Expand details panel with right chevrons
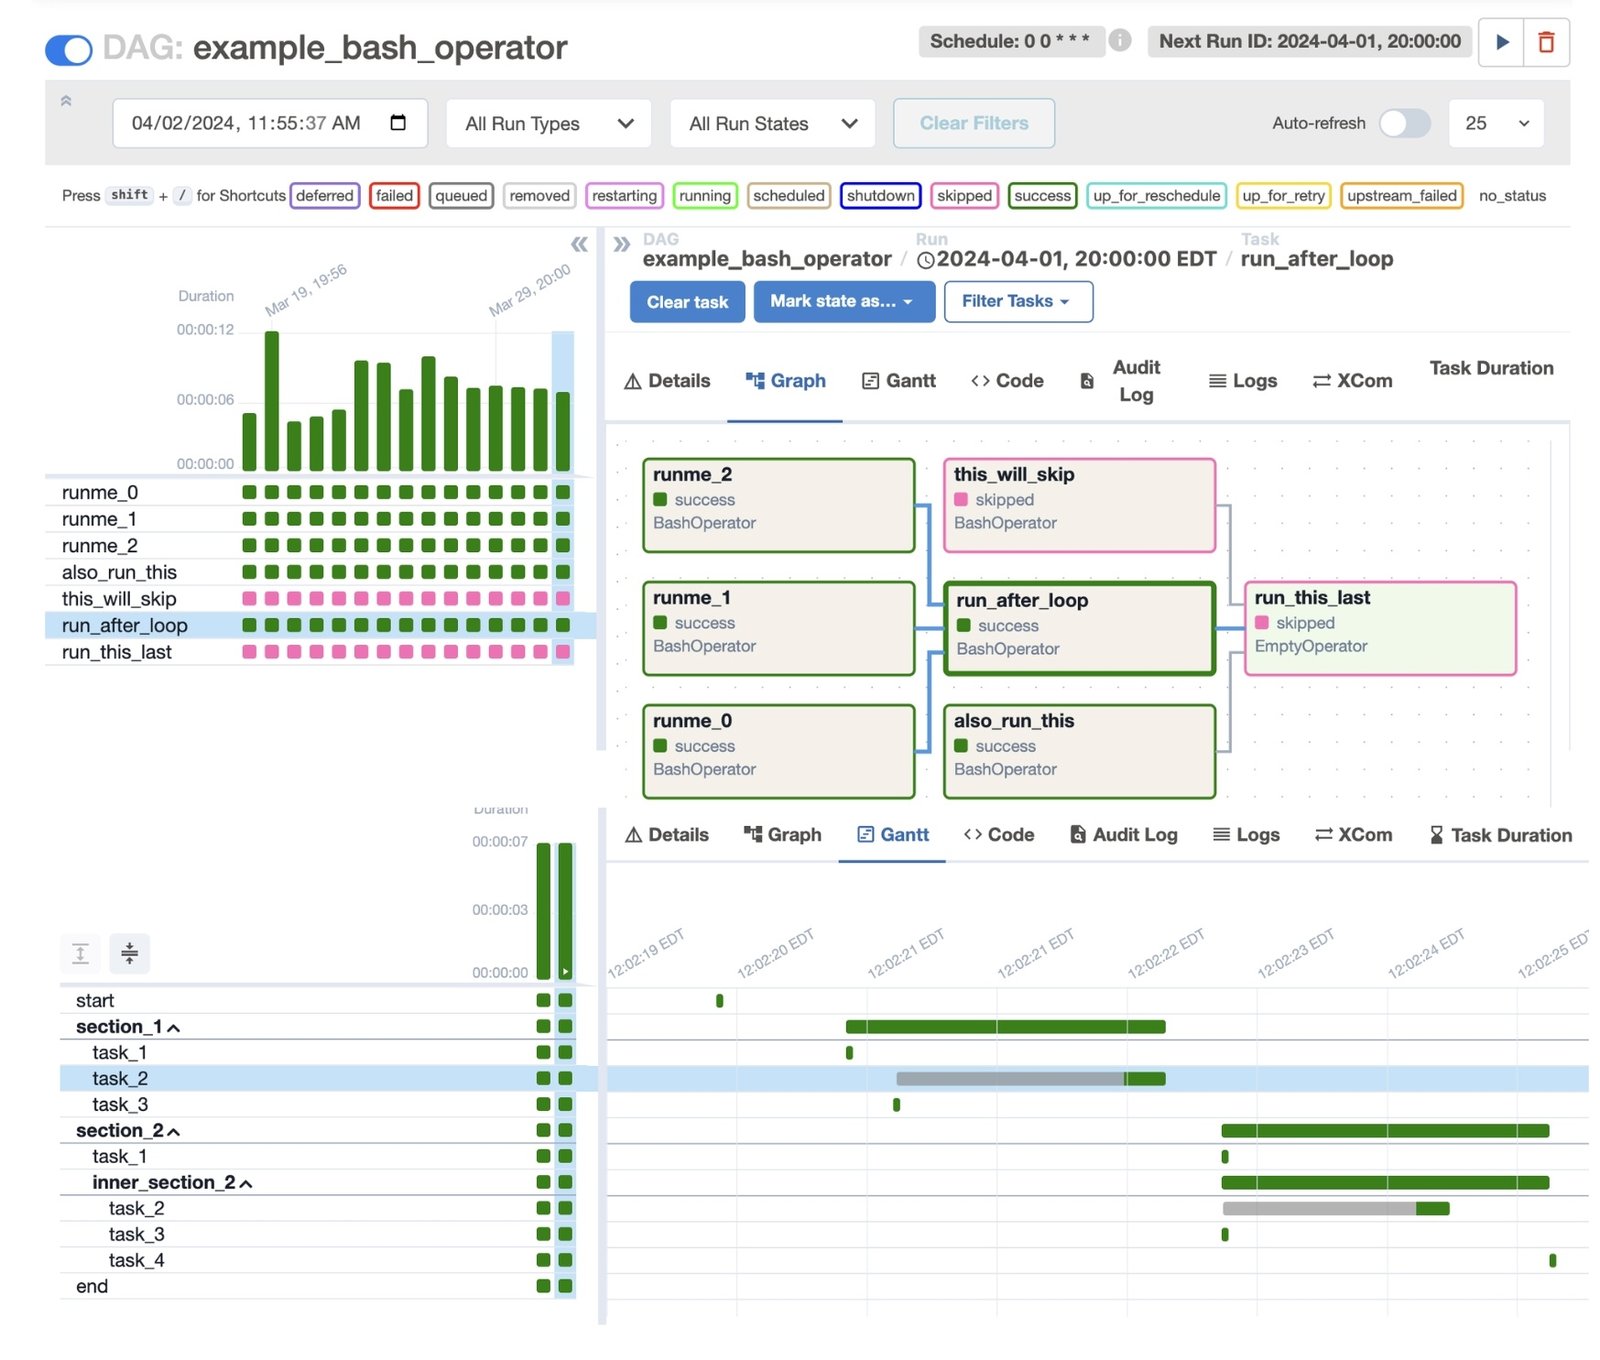 [x=621, y=244]
